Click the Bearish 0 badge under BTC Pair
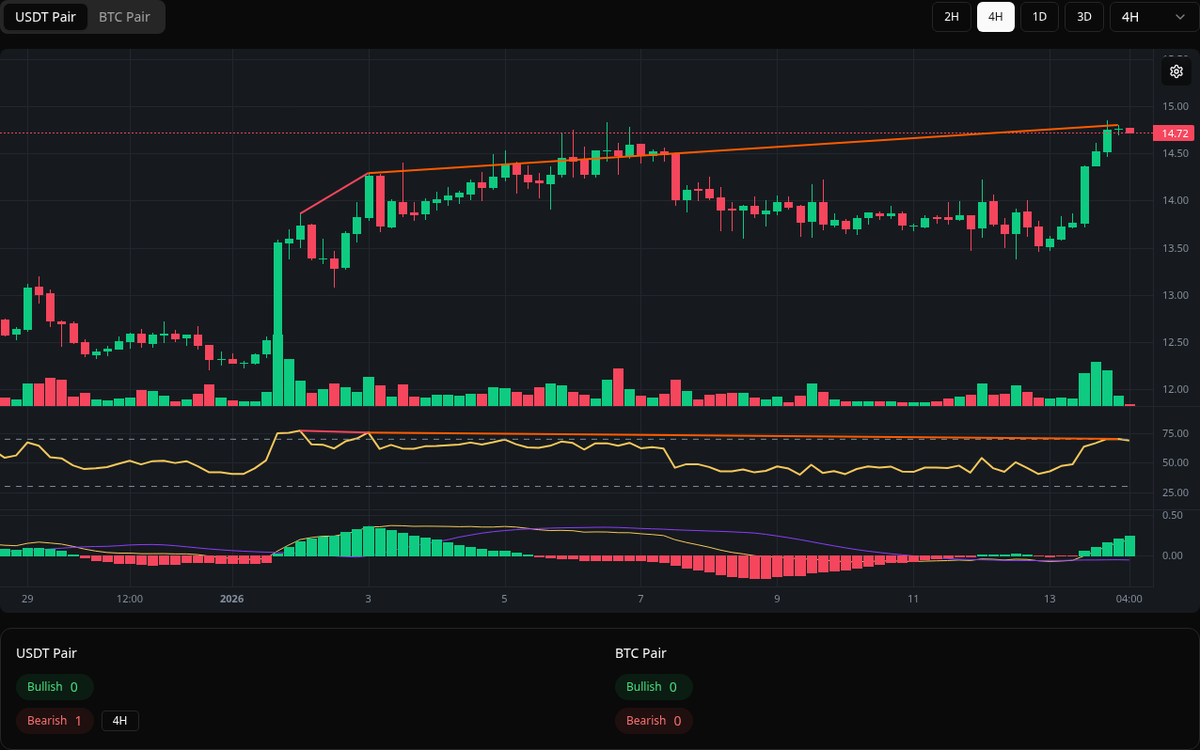 pos(653,720)
